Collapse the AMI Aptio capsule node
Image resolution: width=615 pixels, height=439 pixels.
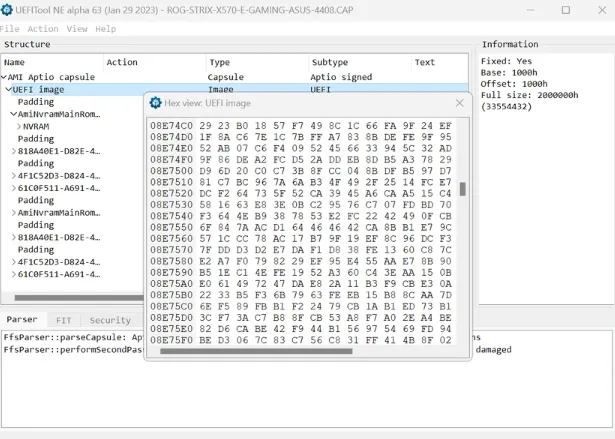pyautogui.click(x=4, y=77)
